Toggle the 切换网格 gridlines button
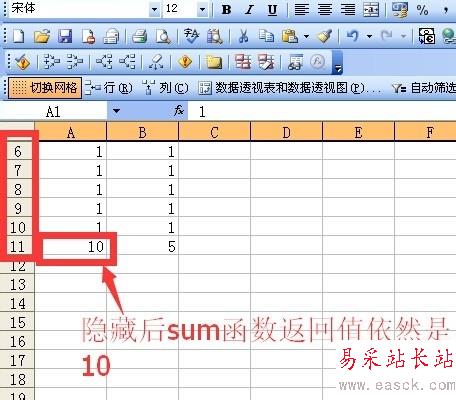The width and height of the screenshot is (456, 400). tap(45, 88)
